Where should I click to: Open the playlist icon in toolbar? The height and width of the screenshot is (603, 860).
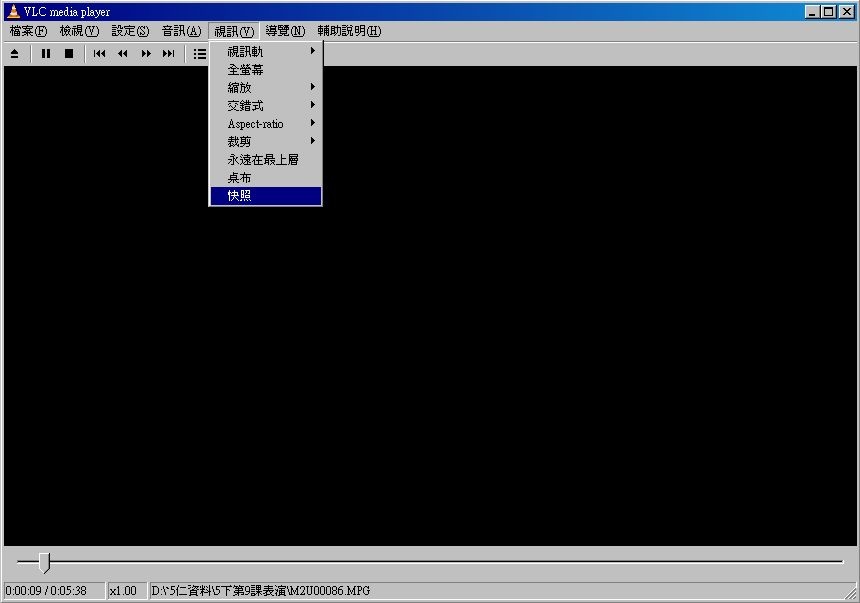pos(200,54)
